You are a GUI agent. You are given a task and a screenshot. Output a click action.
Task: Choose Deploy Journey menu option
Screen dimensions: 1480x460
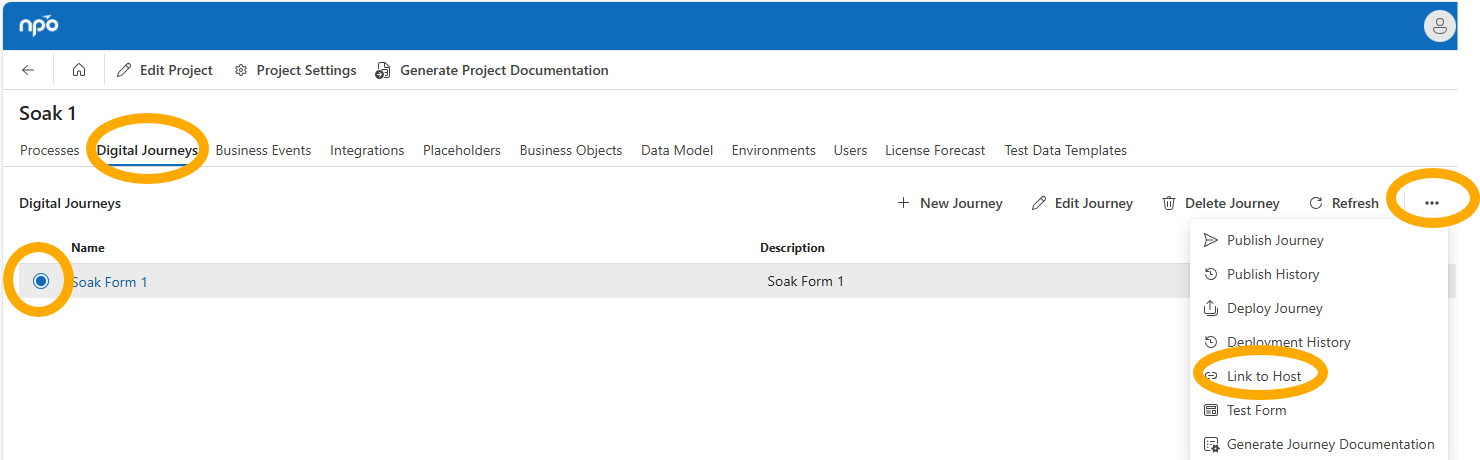point(1274,308)
